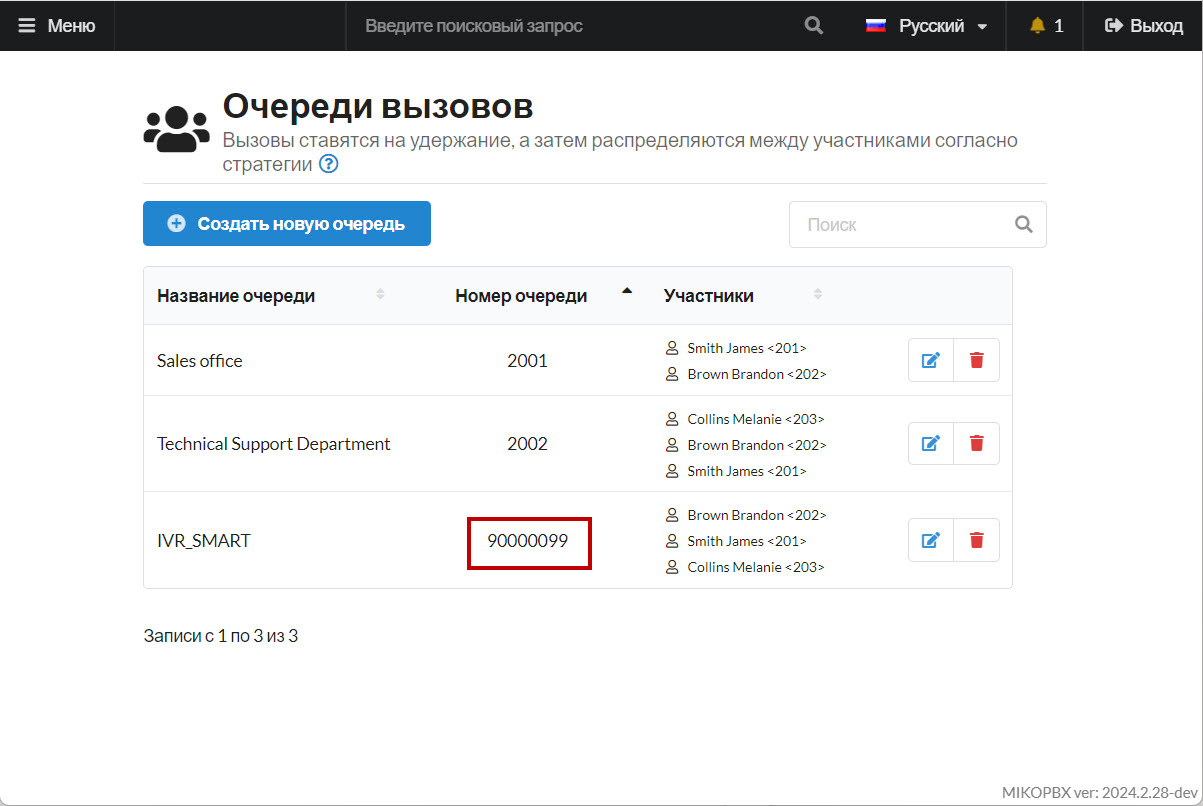Viewport: 1203px width, 806px height.
Task: Click the help question mark icon
Action: 328,164
